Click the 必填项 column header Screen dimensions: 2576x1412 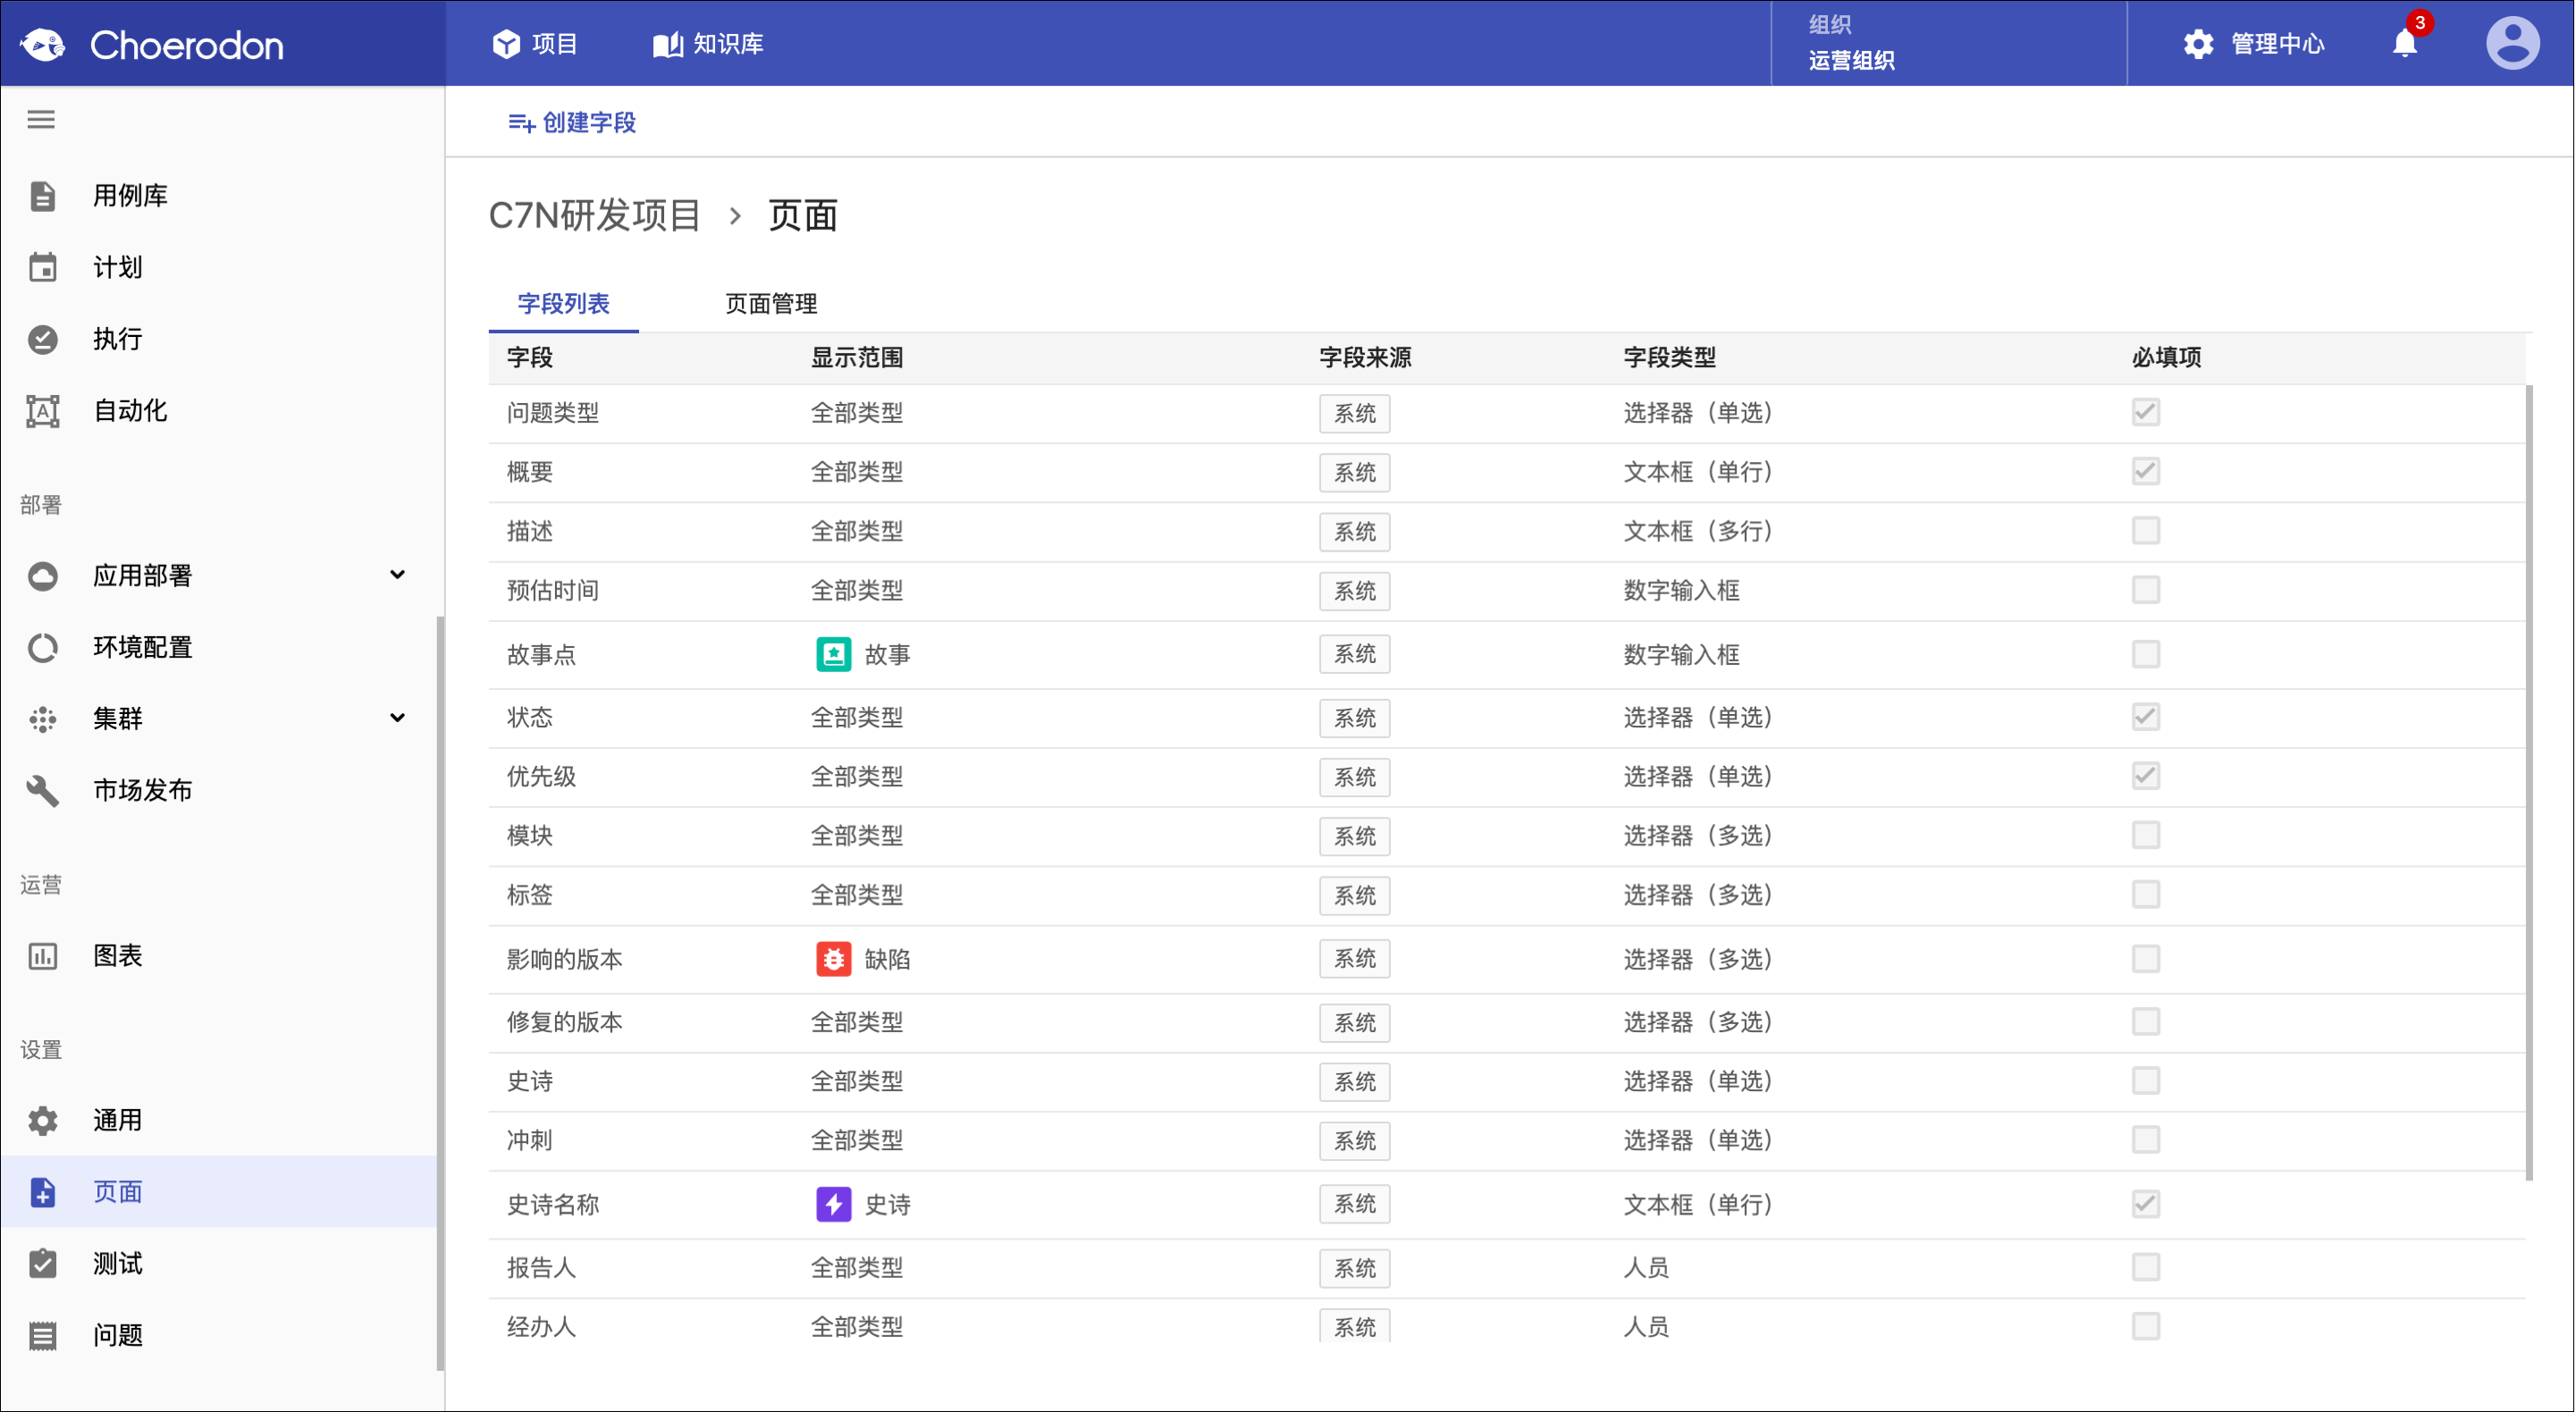click(2166, 358)
